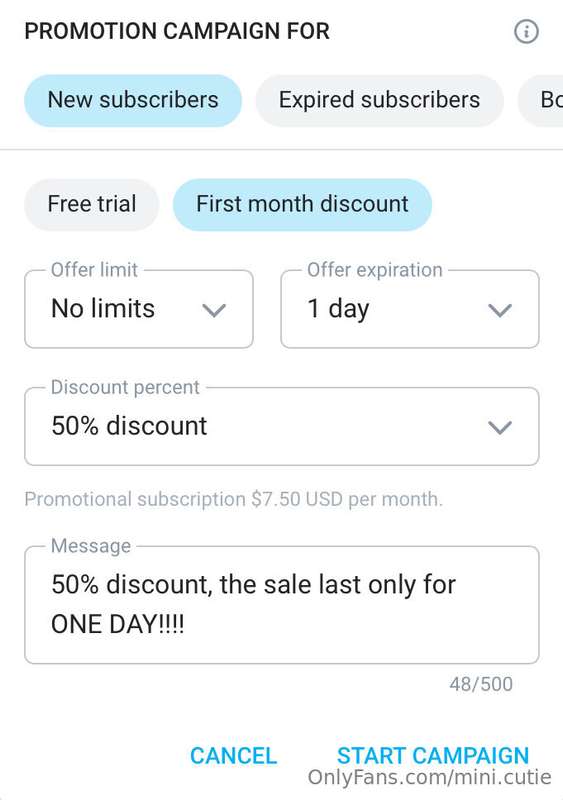
Task: Click the Discount percent chevron arrow
Action: [500, 428]
